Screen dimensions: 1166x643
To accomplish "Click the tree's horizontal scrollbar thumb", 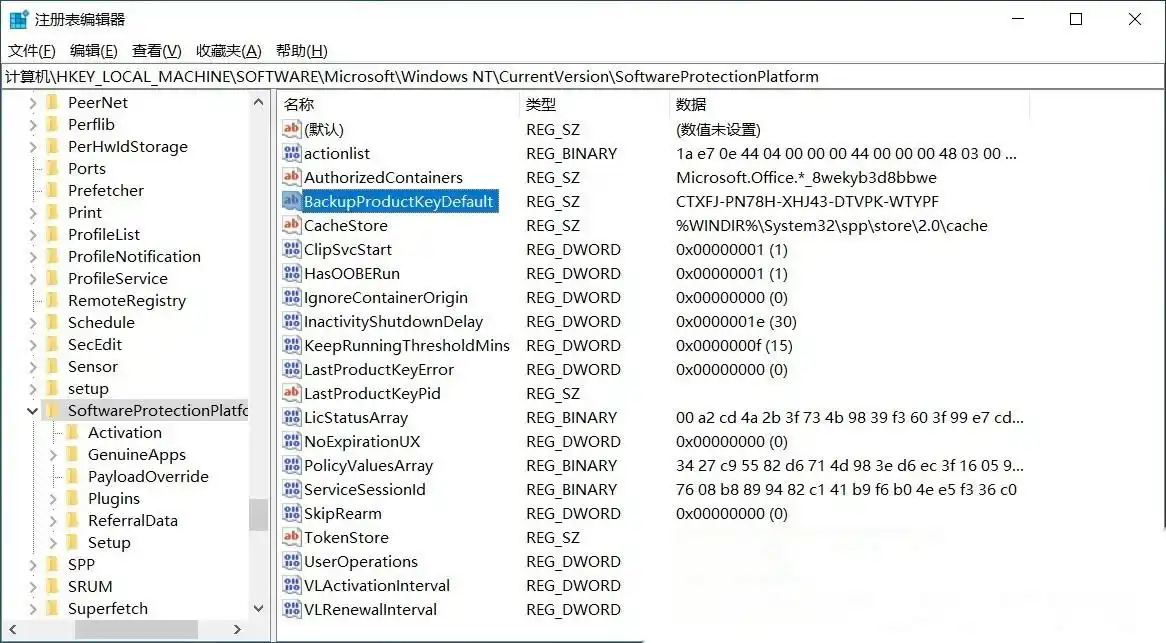I will coord(136,630).
